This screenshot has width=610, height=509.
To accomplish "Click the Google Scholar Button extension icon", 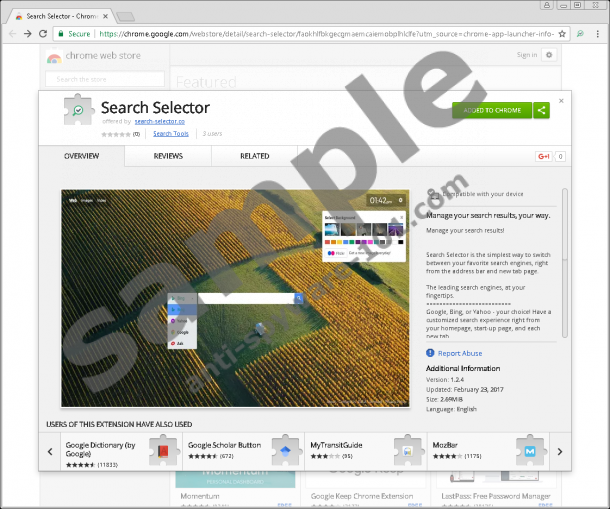I will tap(285, 452).
